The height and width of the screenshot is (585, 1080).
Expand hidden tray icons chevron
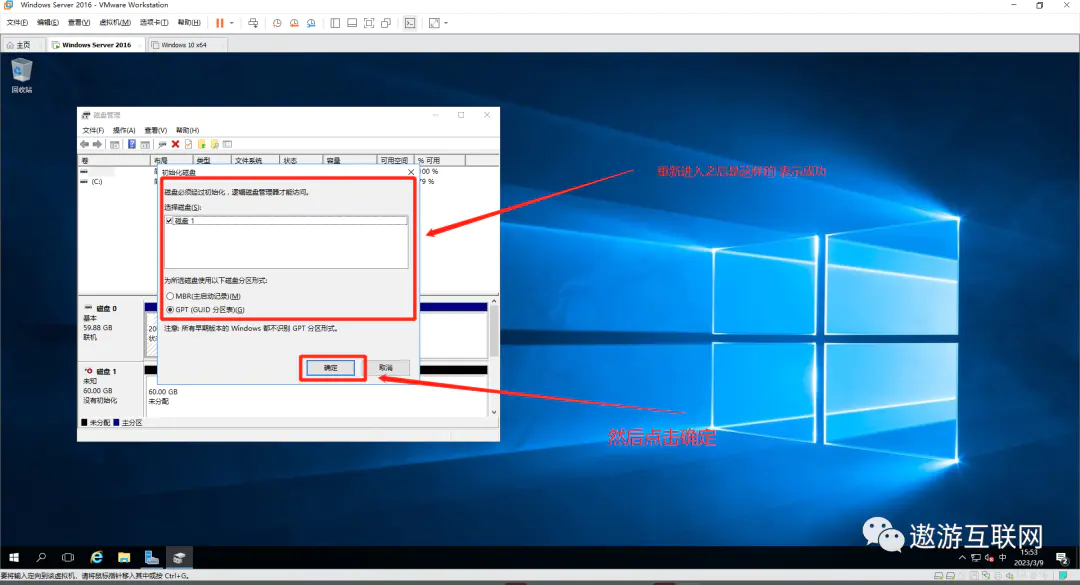click(962, 558)
